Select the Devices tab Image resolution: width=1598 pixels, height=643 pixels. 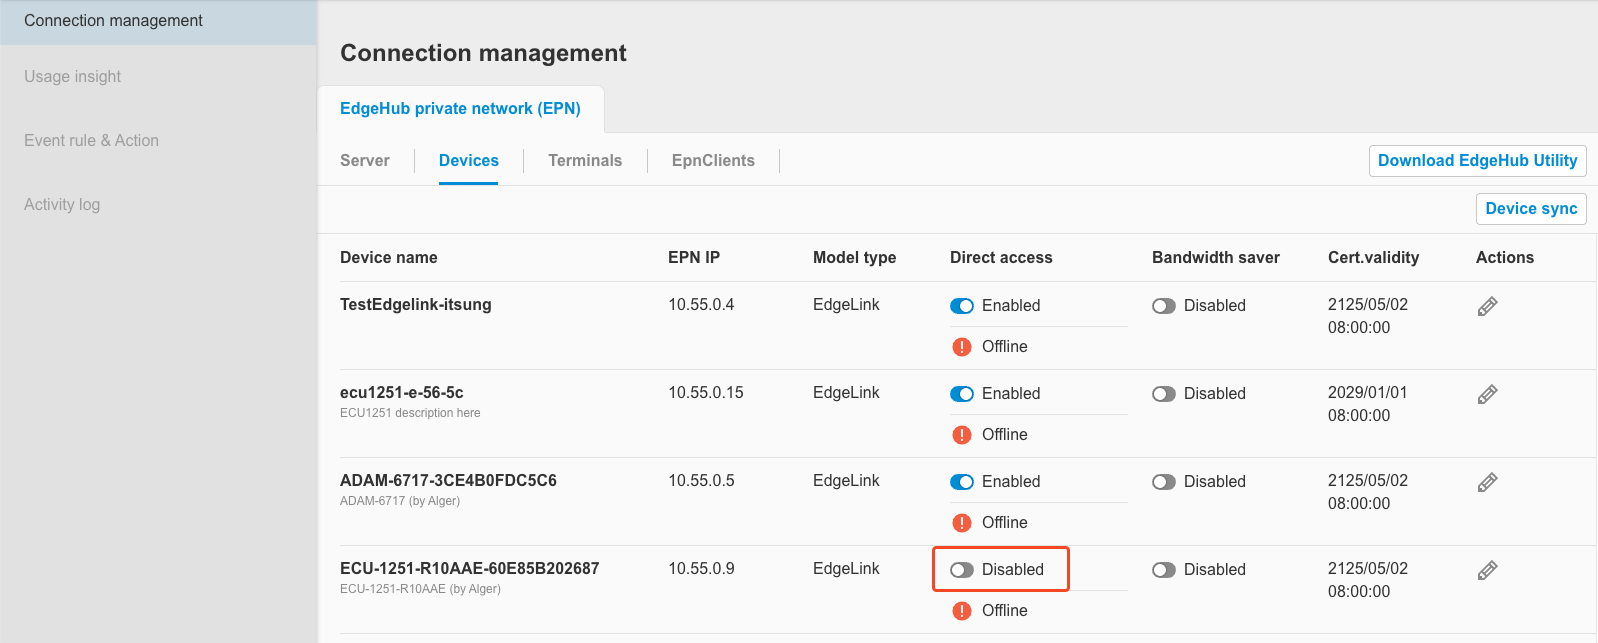pos(469,160)
